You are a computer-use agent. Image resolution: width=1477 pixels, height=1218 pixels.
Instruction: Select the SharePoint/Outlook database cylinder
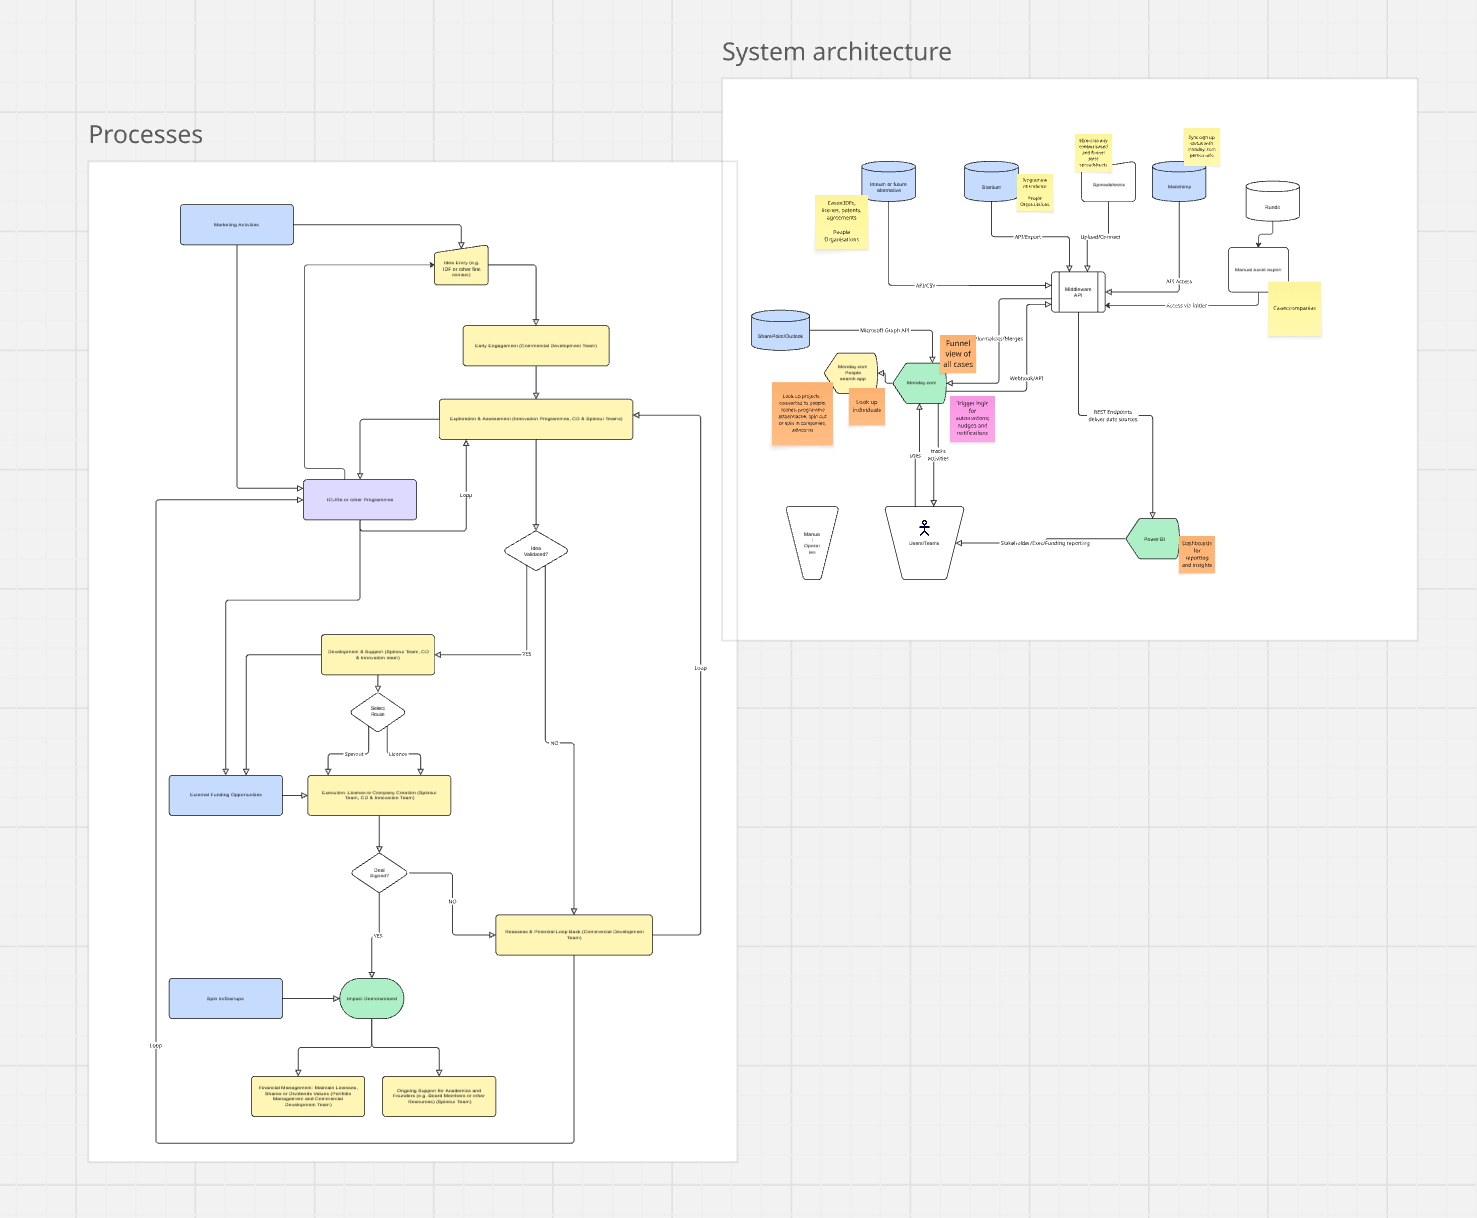tap(780, 331)
